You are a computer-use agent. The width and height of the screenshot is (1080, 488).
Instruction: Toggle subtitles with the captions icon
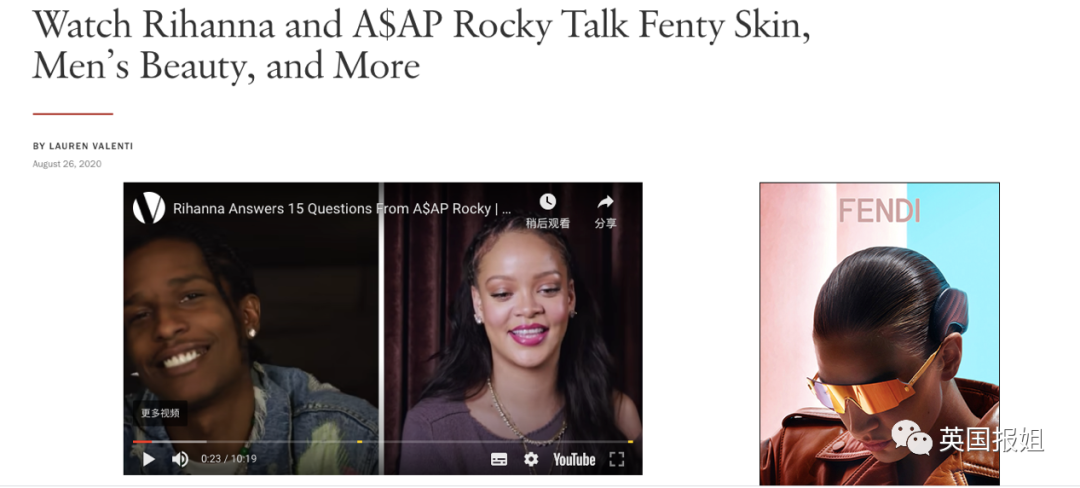499,459
